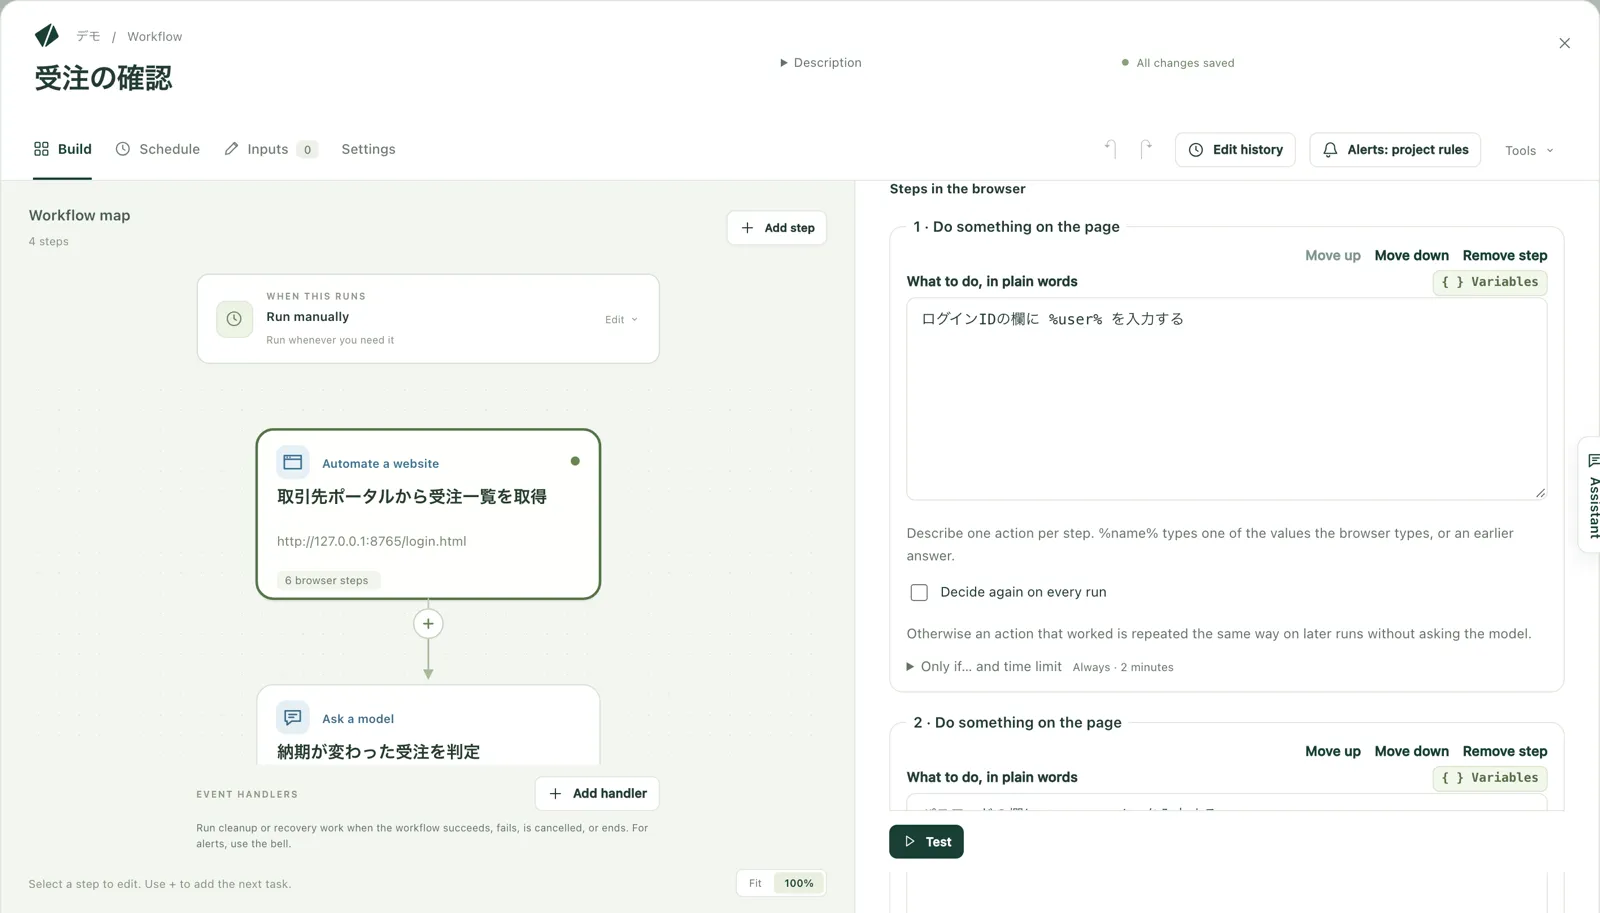The image size is (1600, 913).
Task: Select the 取引先ポータルから受注一覧を取得 step card
Action: click(x=428, y=514)
